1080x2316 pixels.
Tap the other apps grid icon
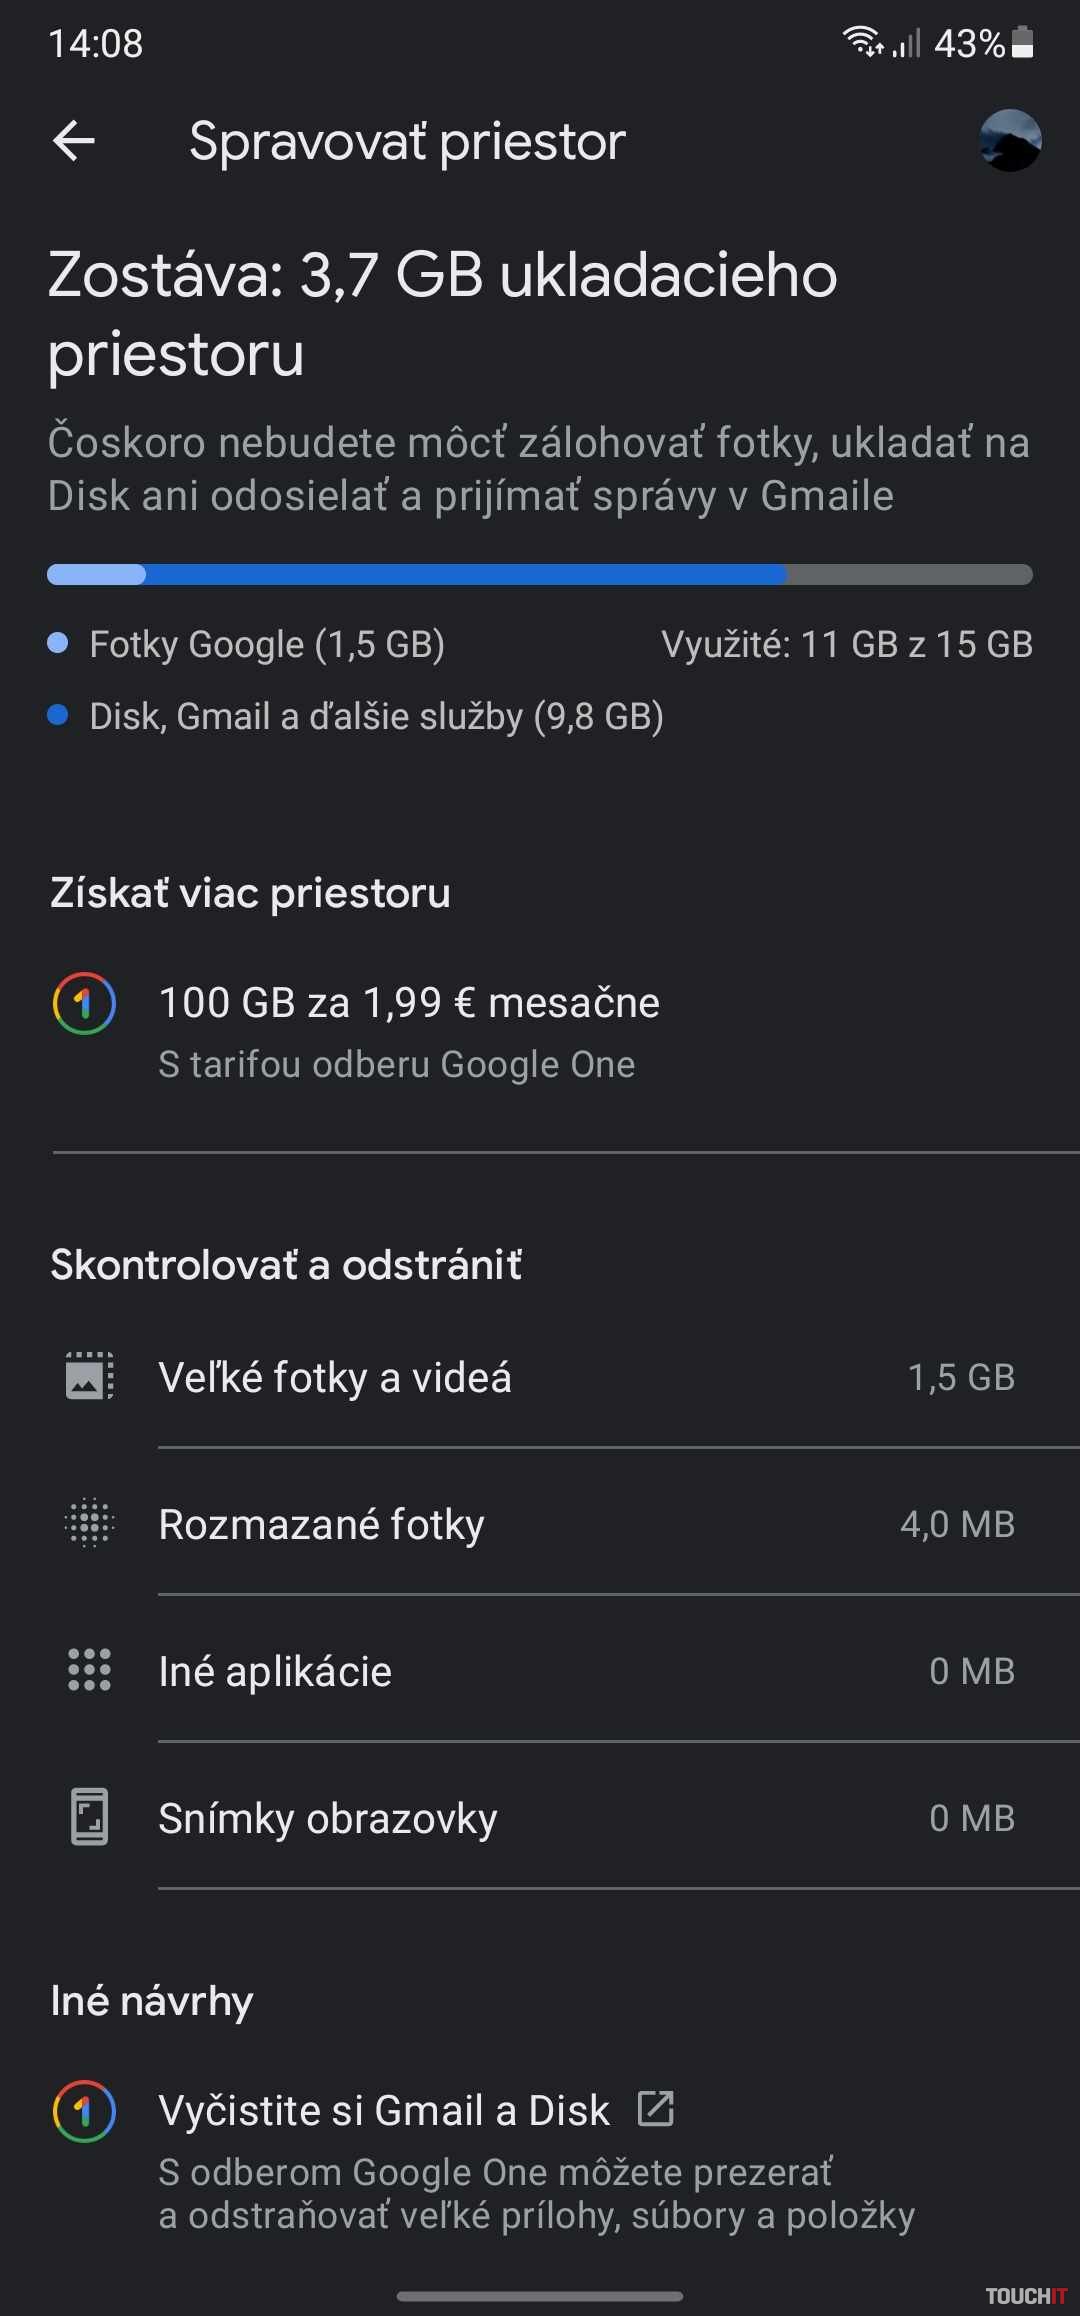(89, 1670)
